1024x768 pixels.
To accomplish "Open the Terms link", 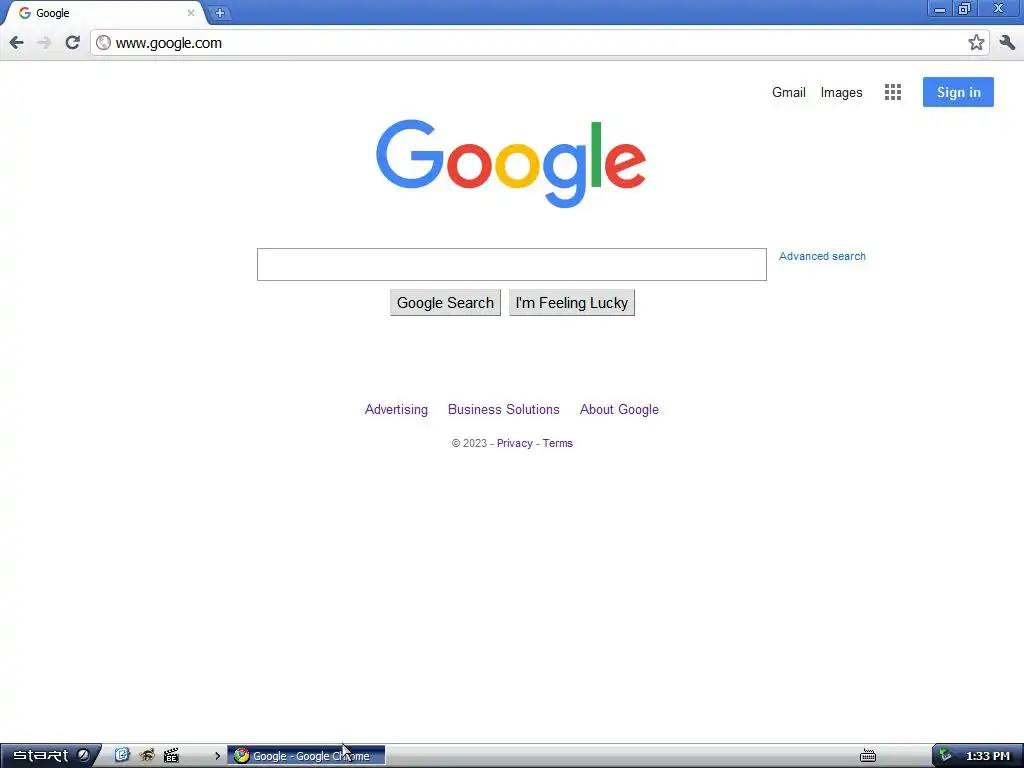I will coord(558,443).
